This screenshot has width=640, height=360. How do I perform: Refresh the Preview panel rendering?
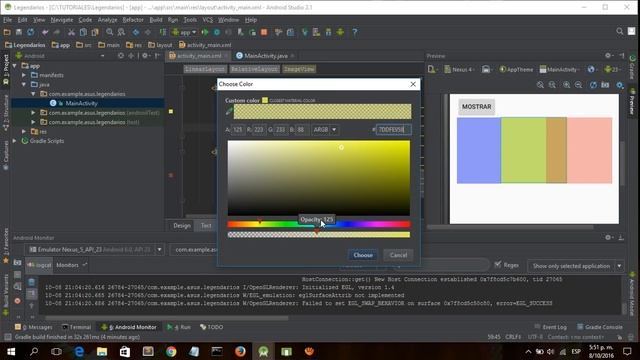pyautogui.click(x=593, y=85)
